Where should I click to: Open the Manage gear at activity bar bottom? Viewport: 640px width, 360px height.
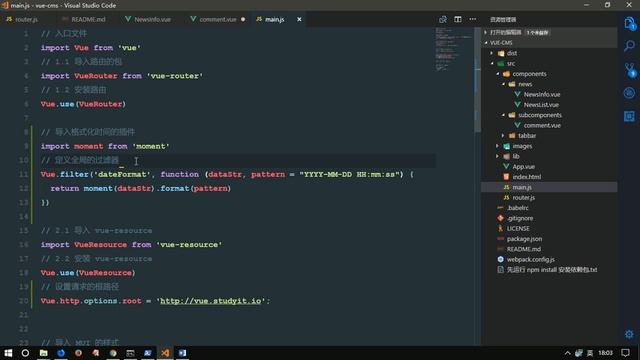[629, 334]
